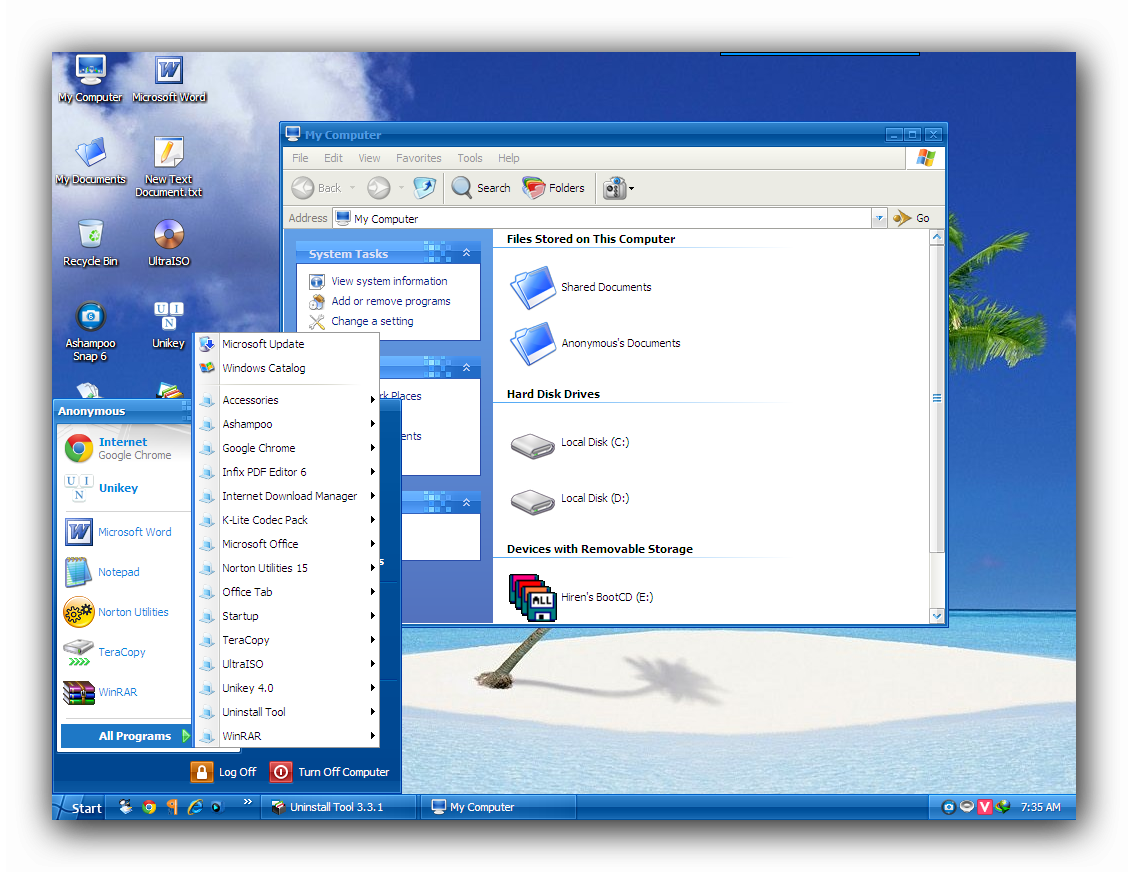Open TeraCopy from Start menu
1128x872 pixels.
[x=124, y=652]
